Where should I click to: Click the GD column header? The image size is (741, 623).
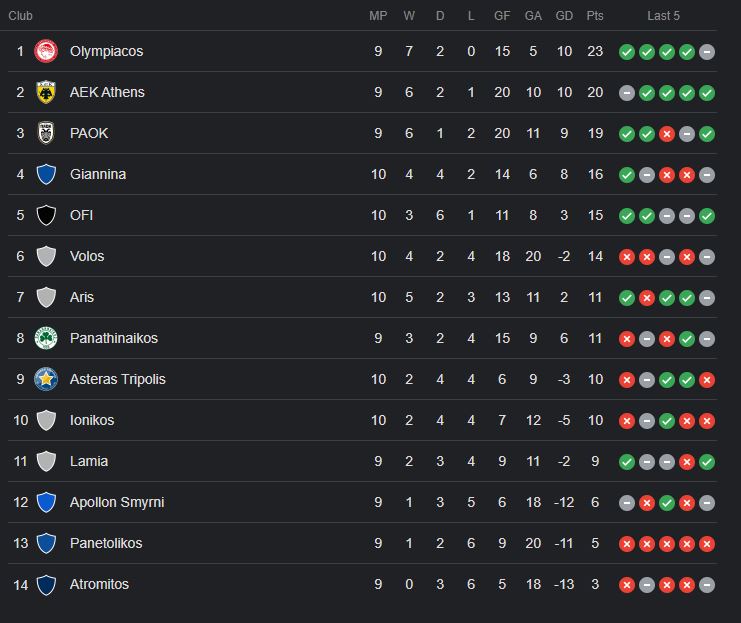(564, 16)
